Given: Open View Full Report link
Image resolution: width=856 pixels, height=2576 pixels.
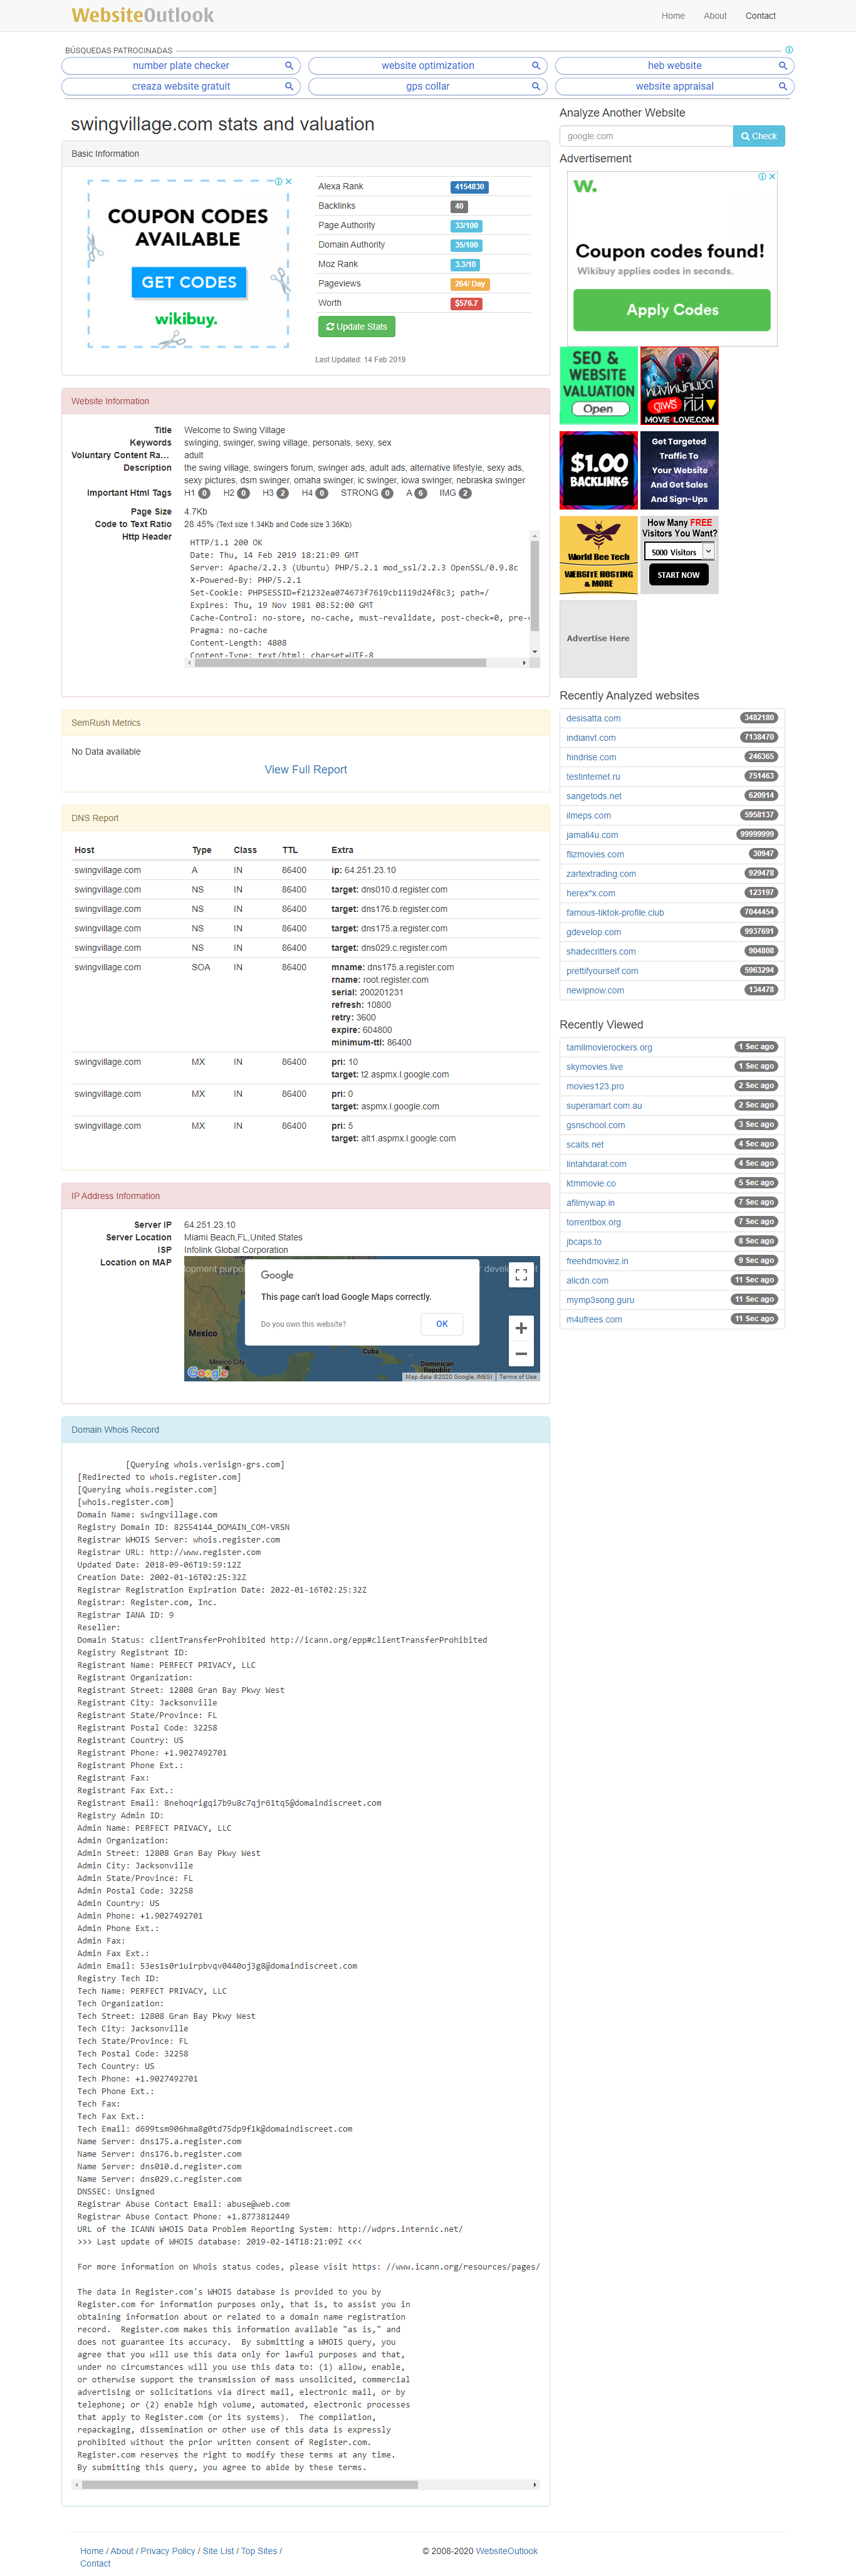Looking at the screenshot, I should coord(306,769).
